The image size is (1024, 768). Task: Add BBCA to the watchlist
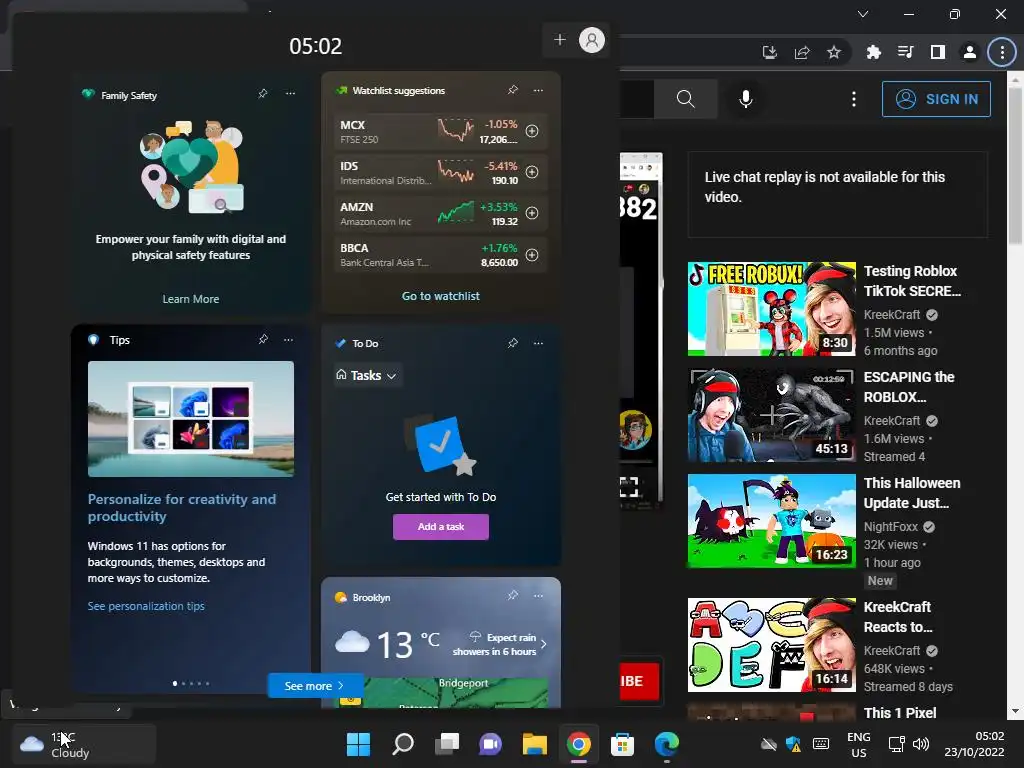[x=532, y=255]
